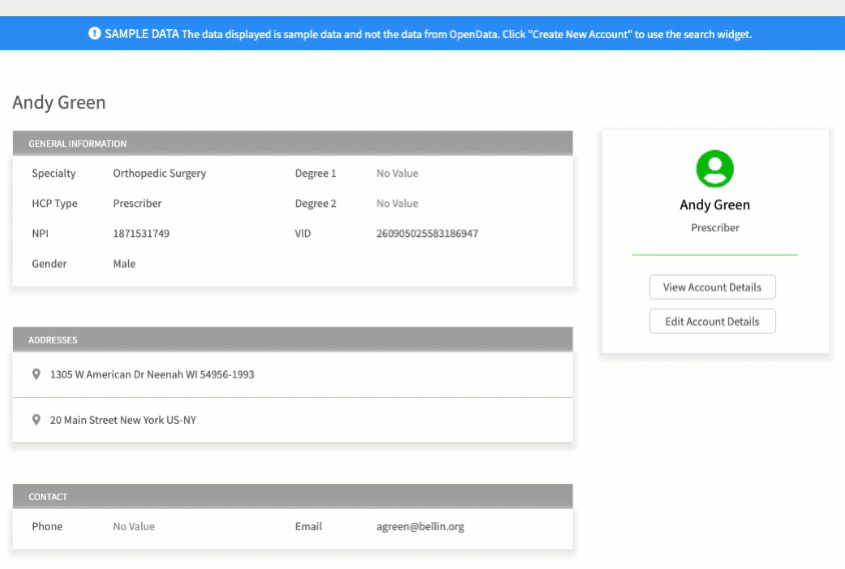
Task: Click map pin icon beside Neenah address
Action: (x=36, y=375)
